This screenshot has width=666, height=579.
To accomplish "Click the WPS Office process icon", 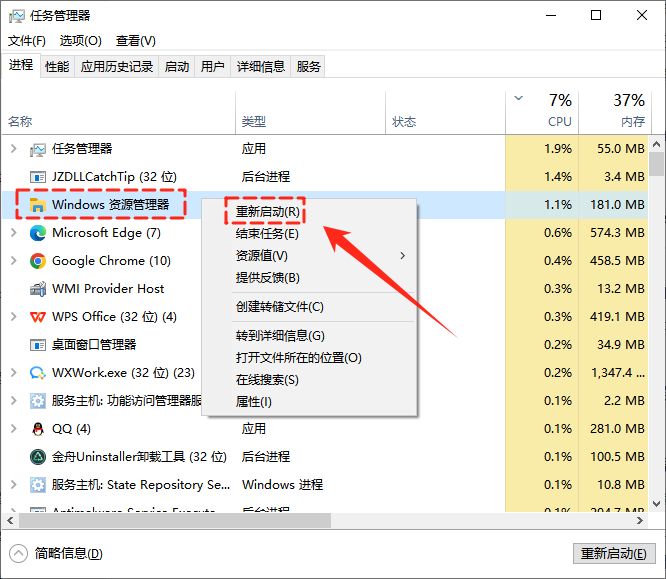I will tap(38, 317).
